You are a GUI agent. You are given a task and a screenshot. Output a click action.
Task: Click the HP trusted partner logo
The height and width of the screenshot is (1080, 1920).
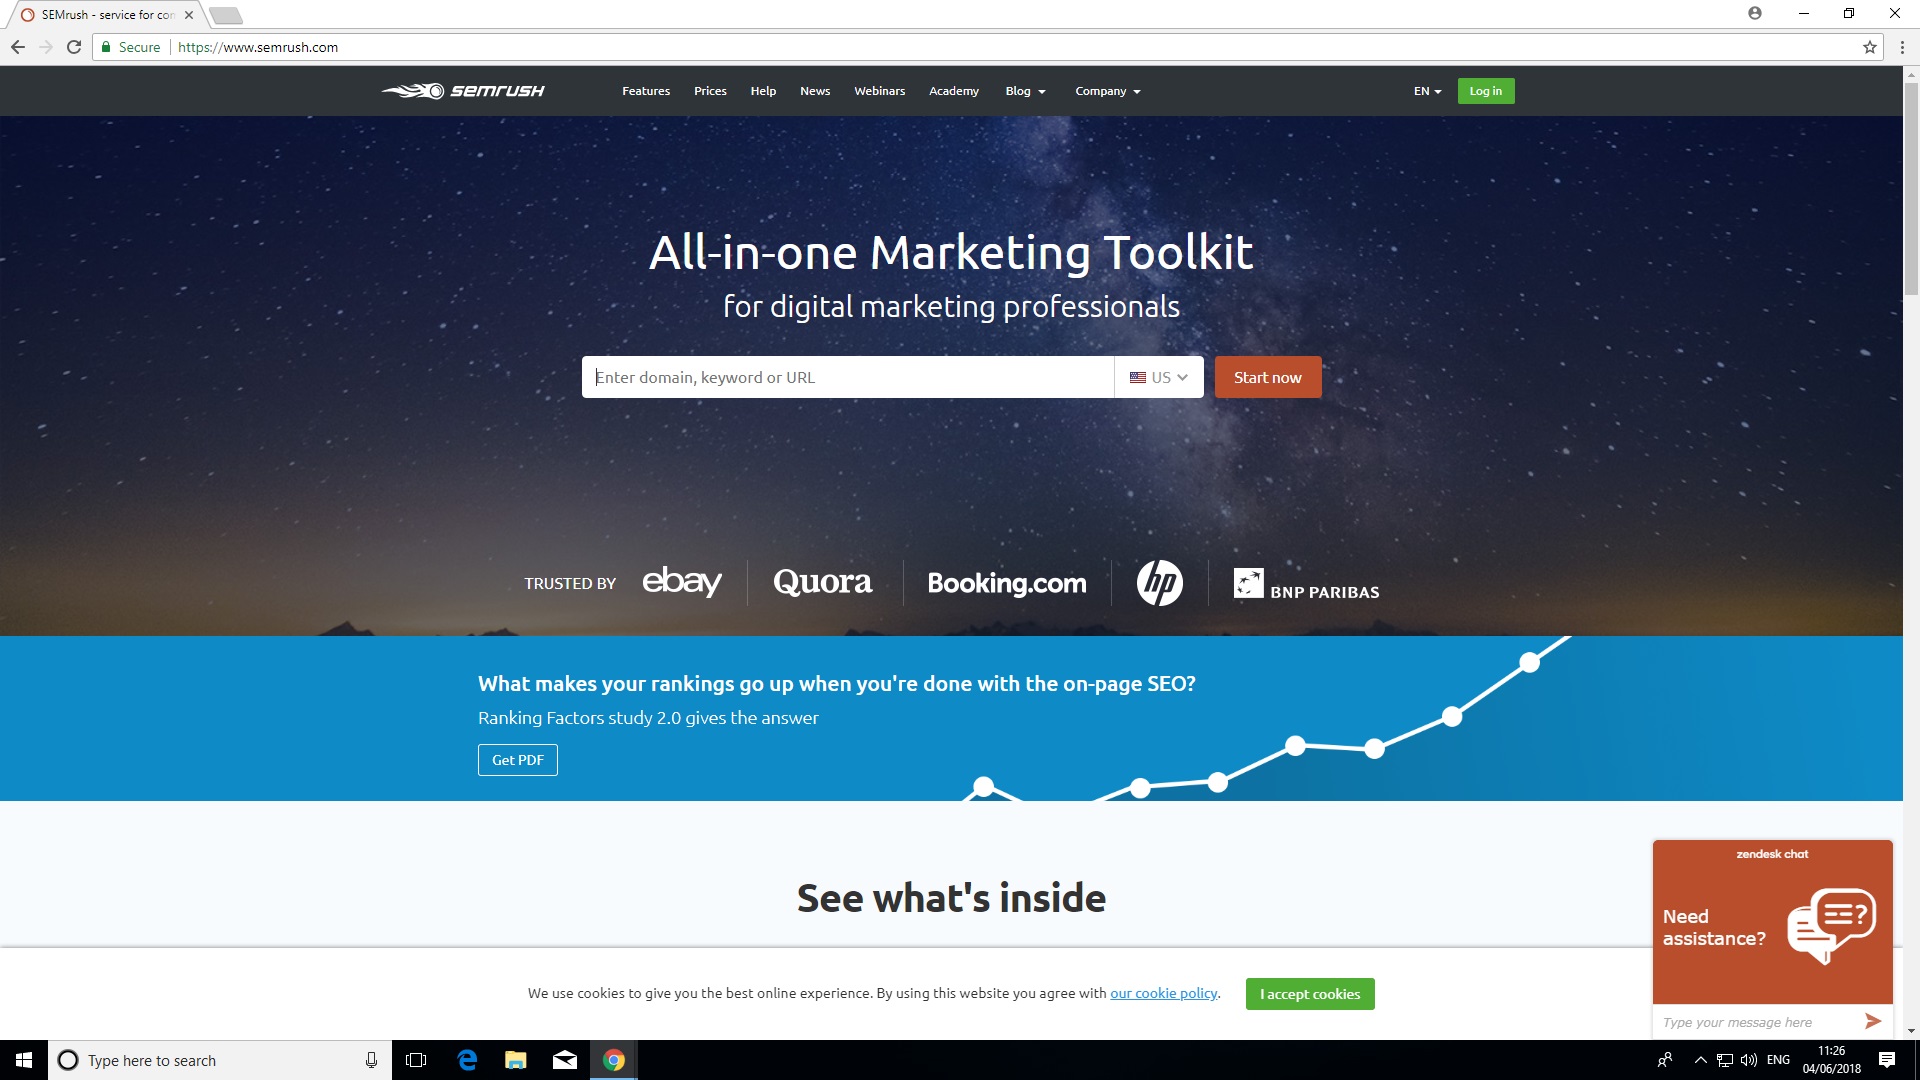click(1158, 582)
